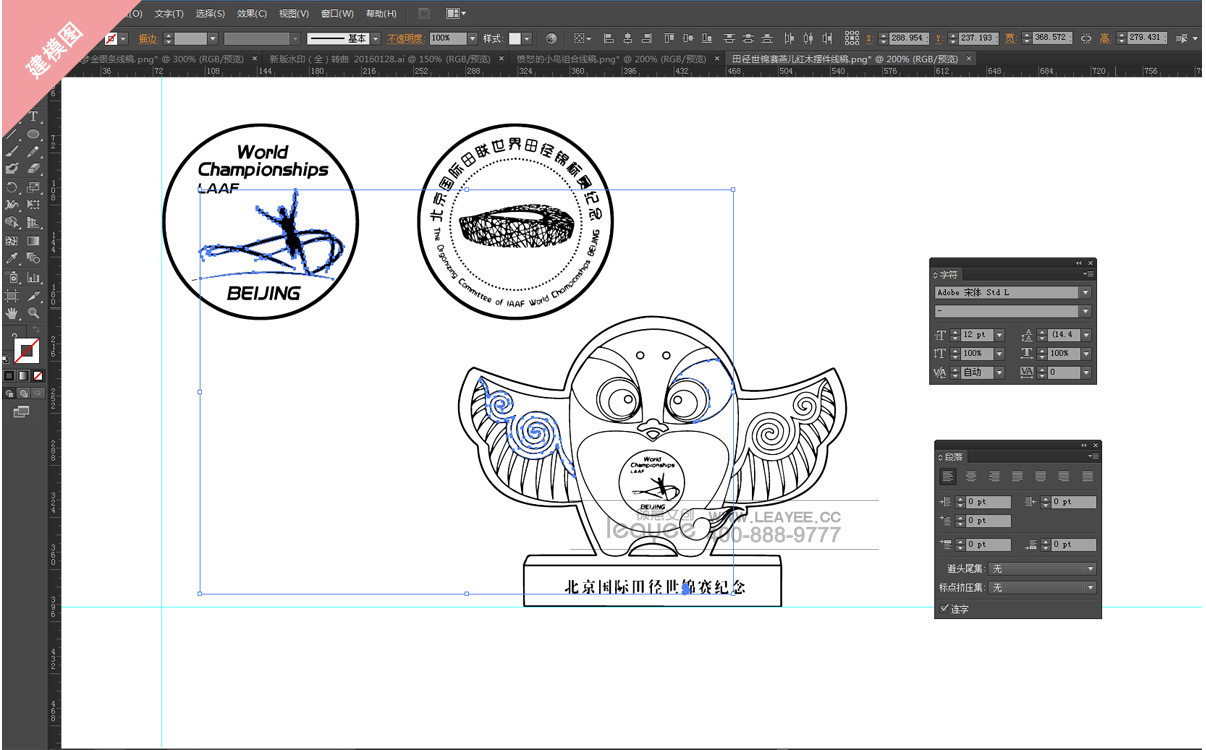Viewport: 1206px width, 750px height.
Task: Select the Type tool in the toolbox
Action: (x=33, y=117)
